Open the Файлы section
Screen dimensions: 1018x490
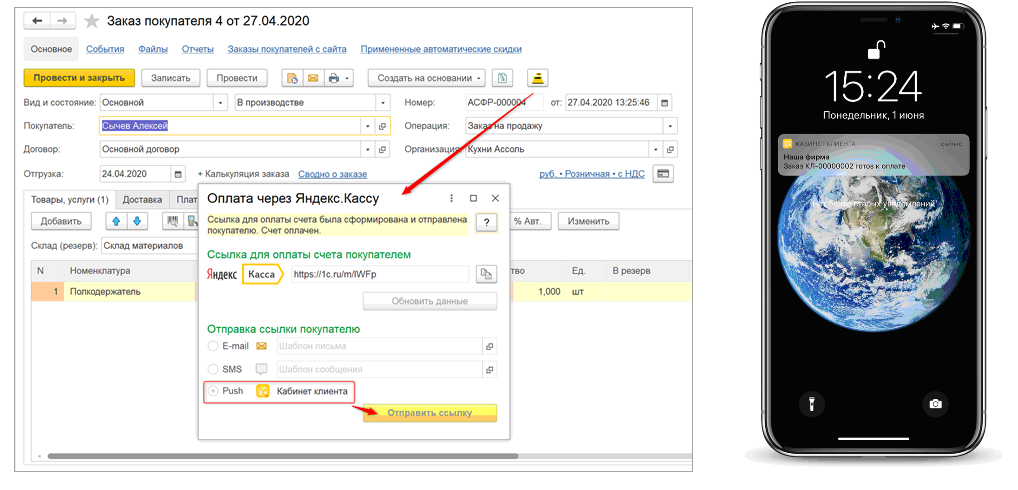[x=153, y=49]
